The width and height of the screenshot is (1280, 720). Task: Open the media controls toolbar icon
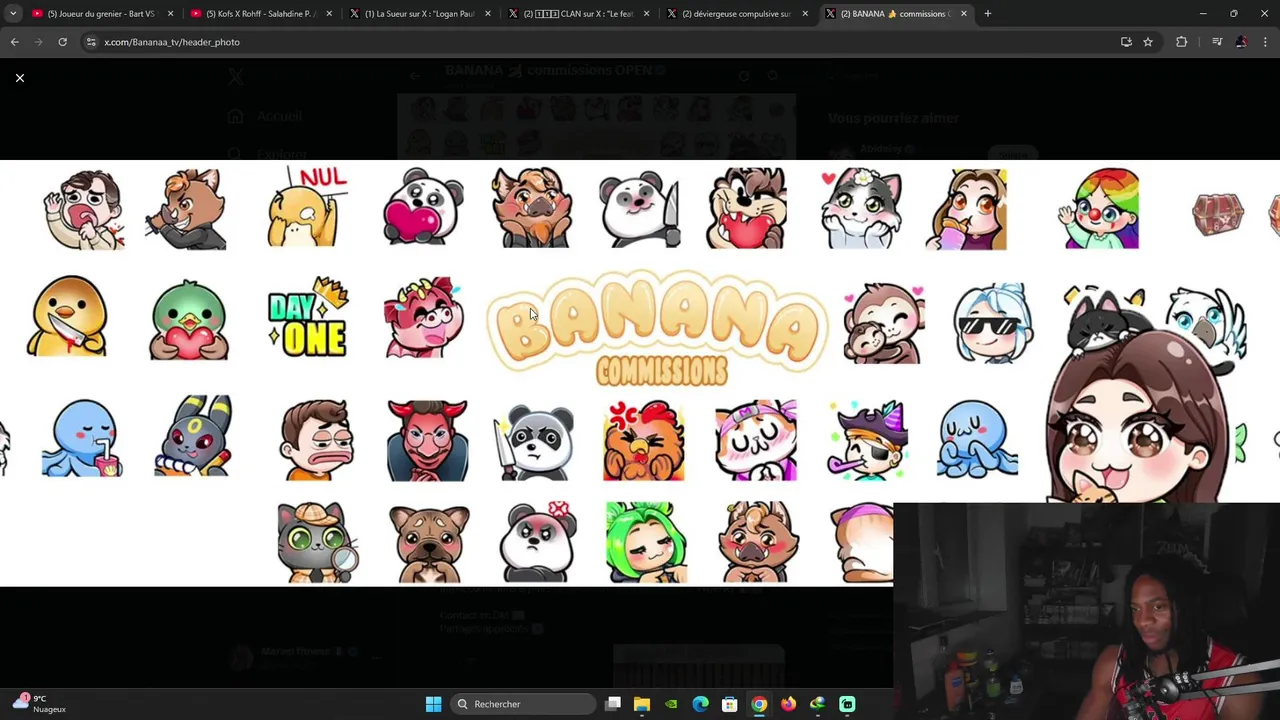point(1217,42)
